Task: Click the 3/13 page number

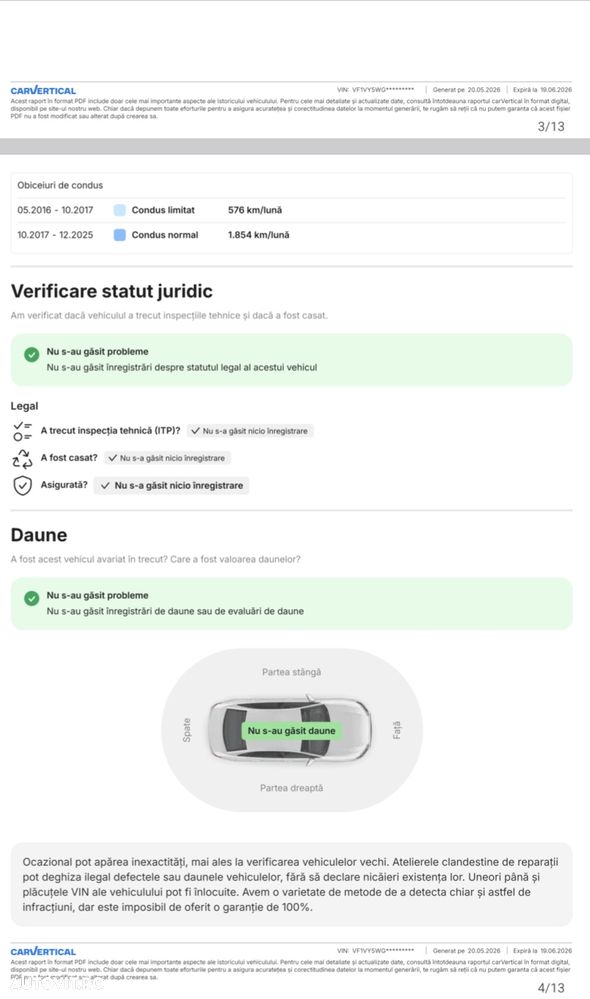Action: click(x=551, y=127)
